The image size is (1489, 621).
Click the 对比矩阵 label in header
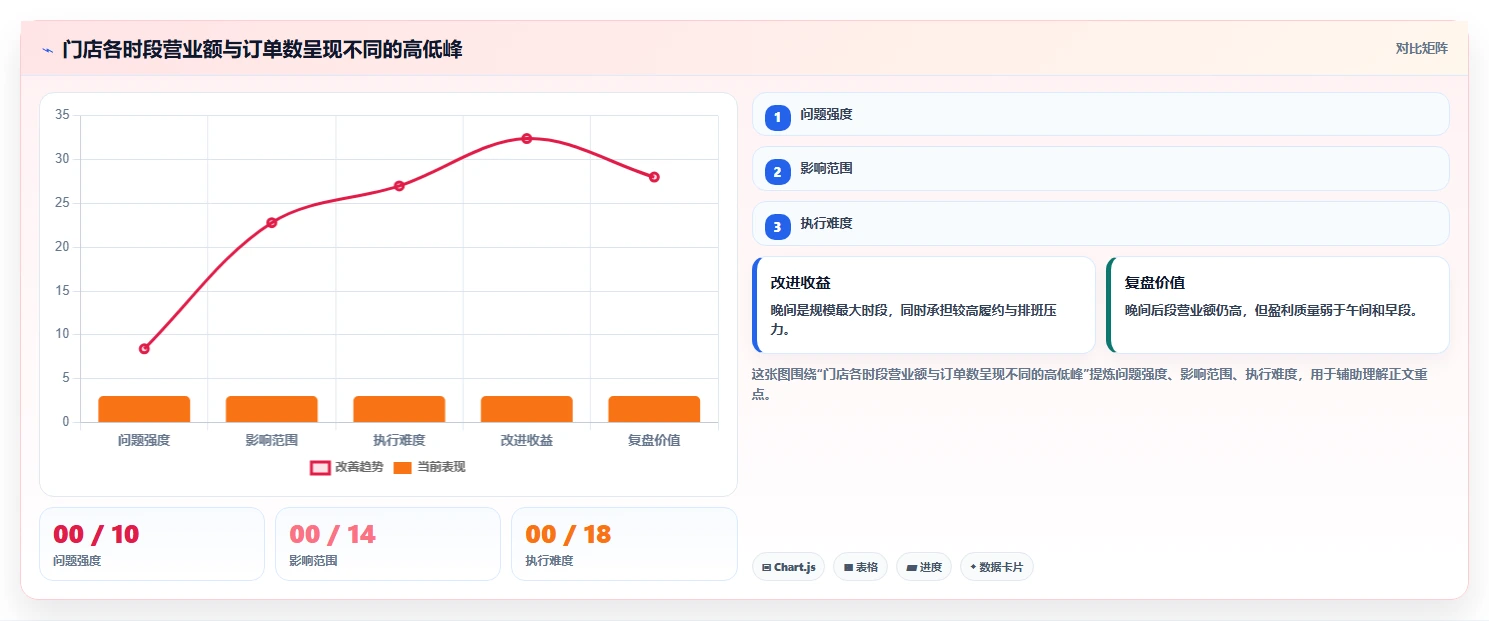click(x=1422, y=48)
